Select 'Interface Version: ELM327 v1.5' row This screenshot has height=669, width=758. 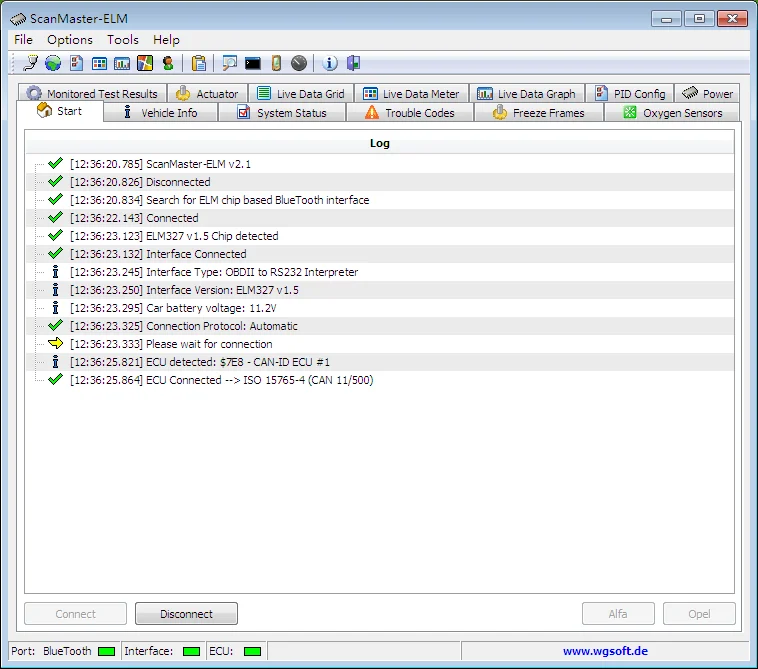pyautogui.click(x=379, y=290)
